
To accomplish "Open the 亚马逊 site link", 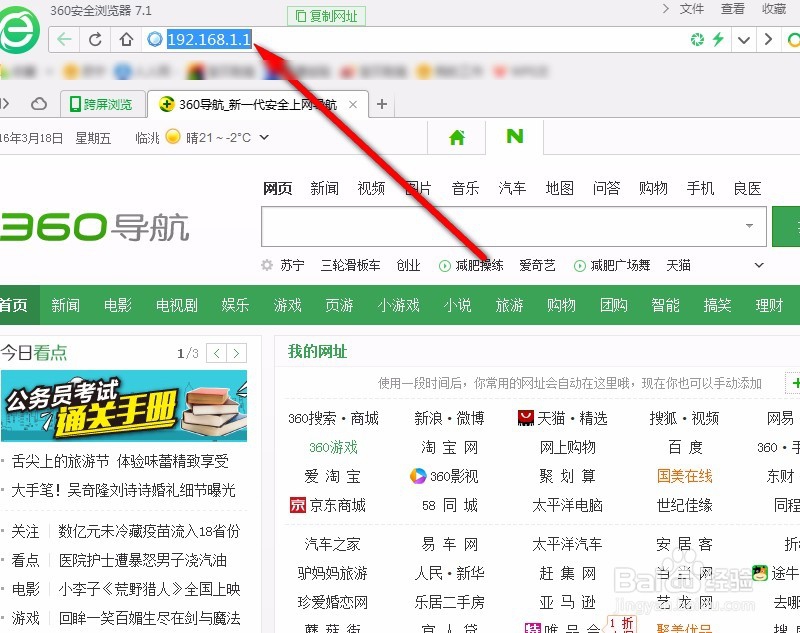I will pos(567,602).
